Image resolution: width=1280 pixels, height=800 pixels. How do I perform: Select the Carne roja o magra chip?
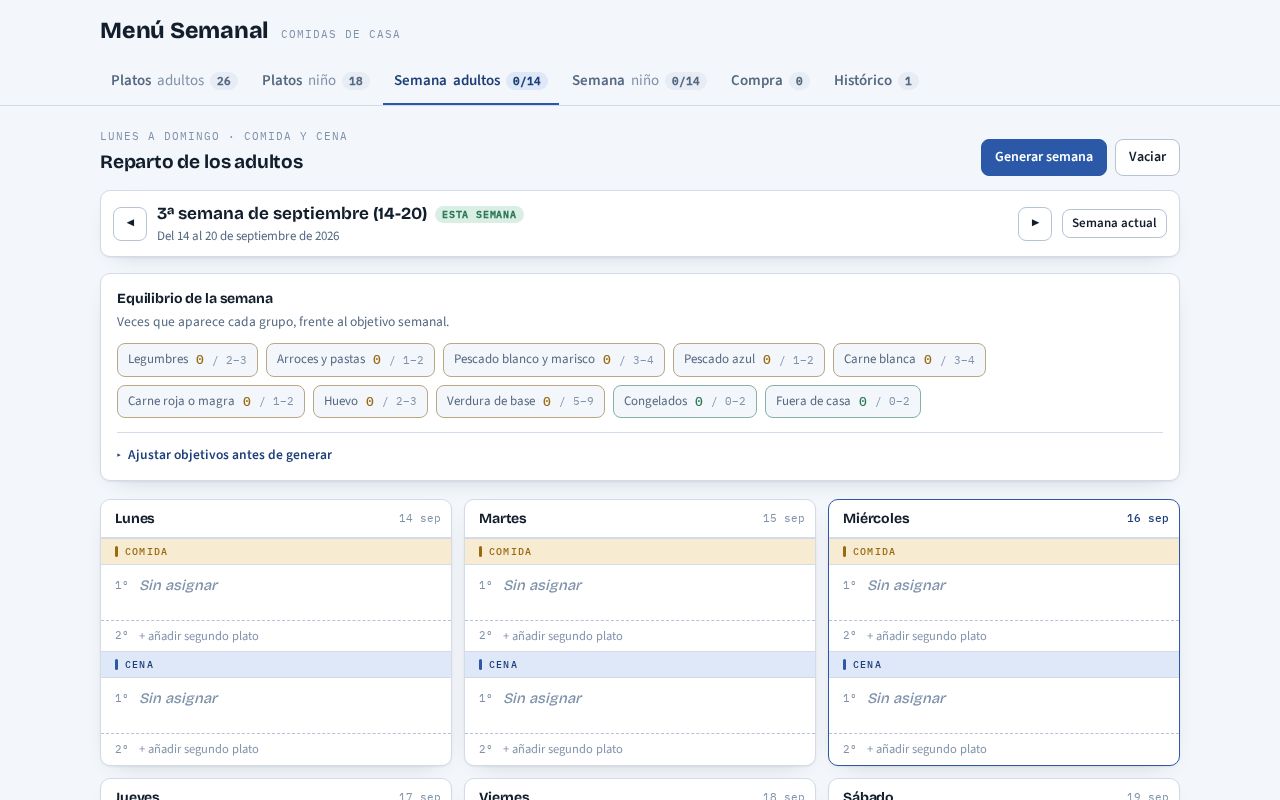pos(211,402)
